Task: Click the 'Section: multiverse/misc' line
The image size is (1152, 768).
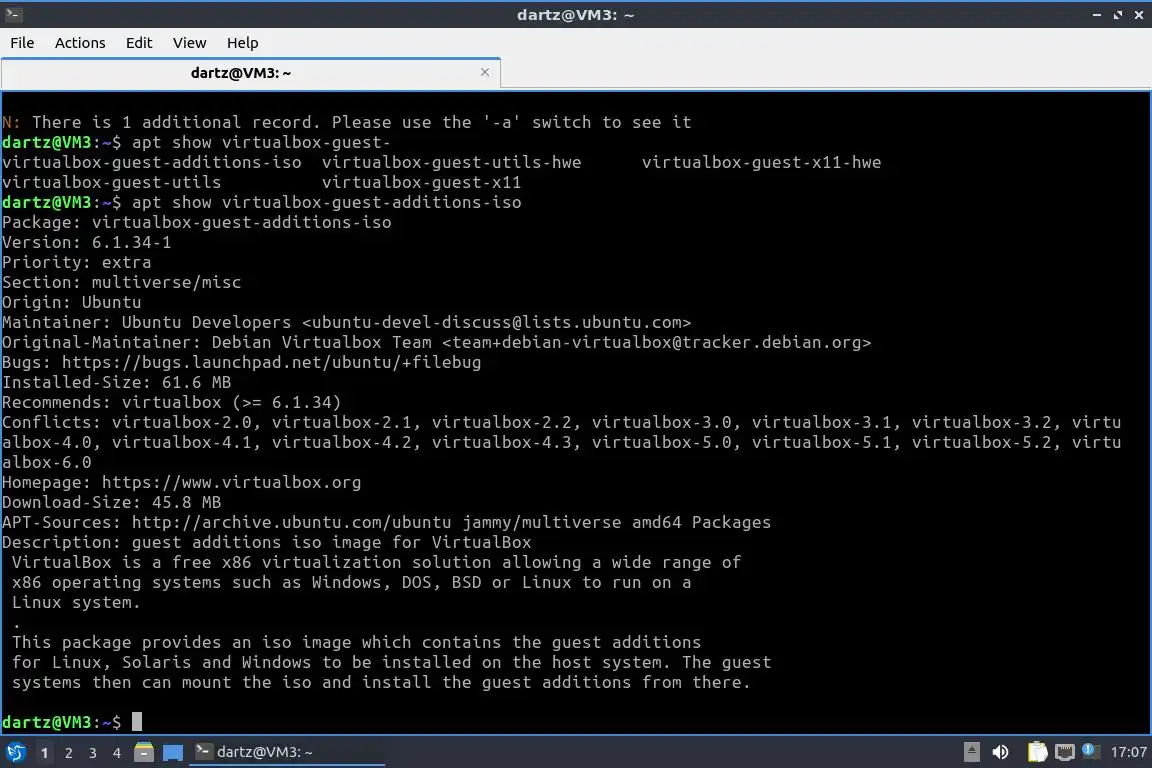Action: pyautogui.click(x=121, y=282)
